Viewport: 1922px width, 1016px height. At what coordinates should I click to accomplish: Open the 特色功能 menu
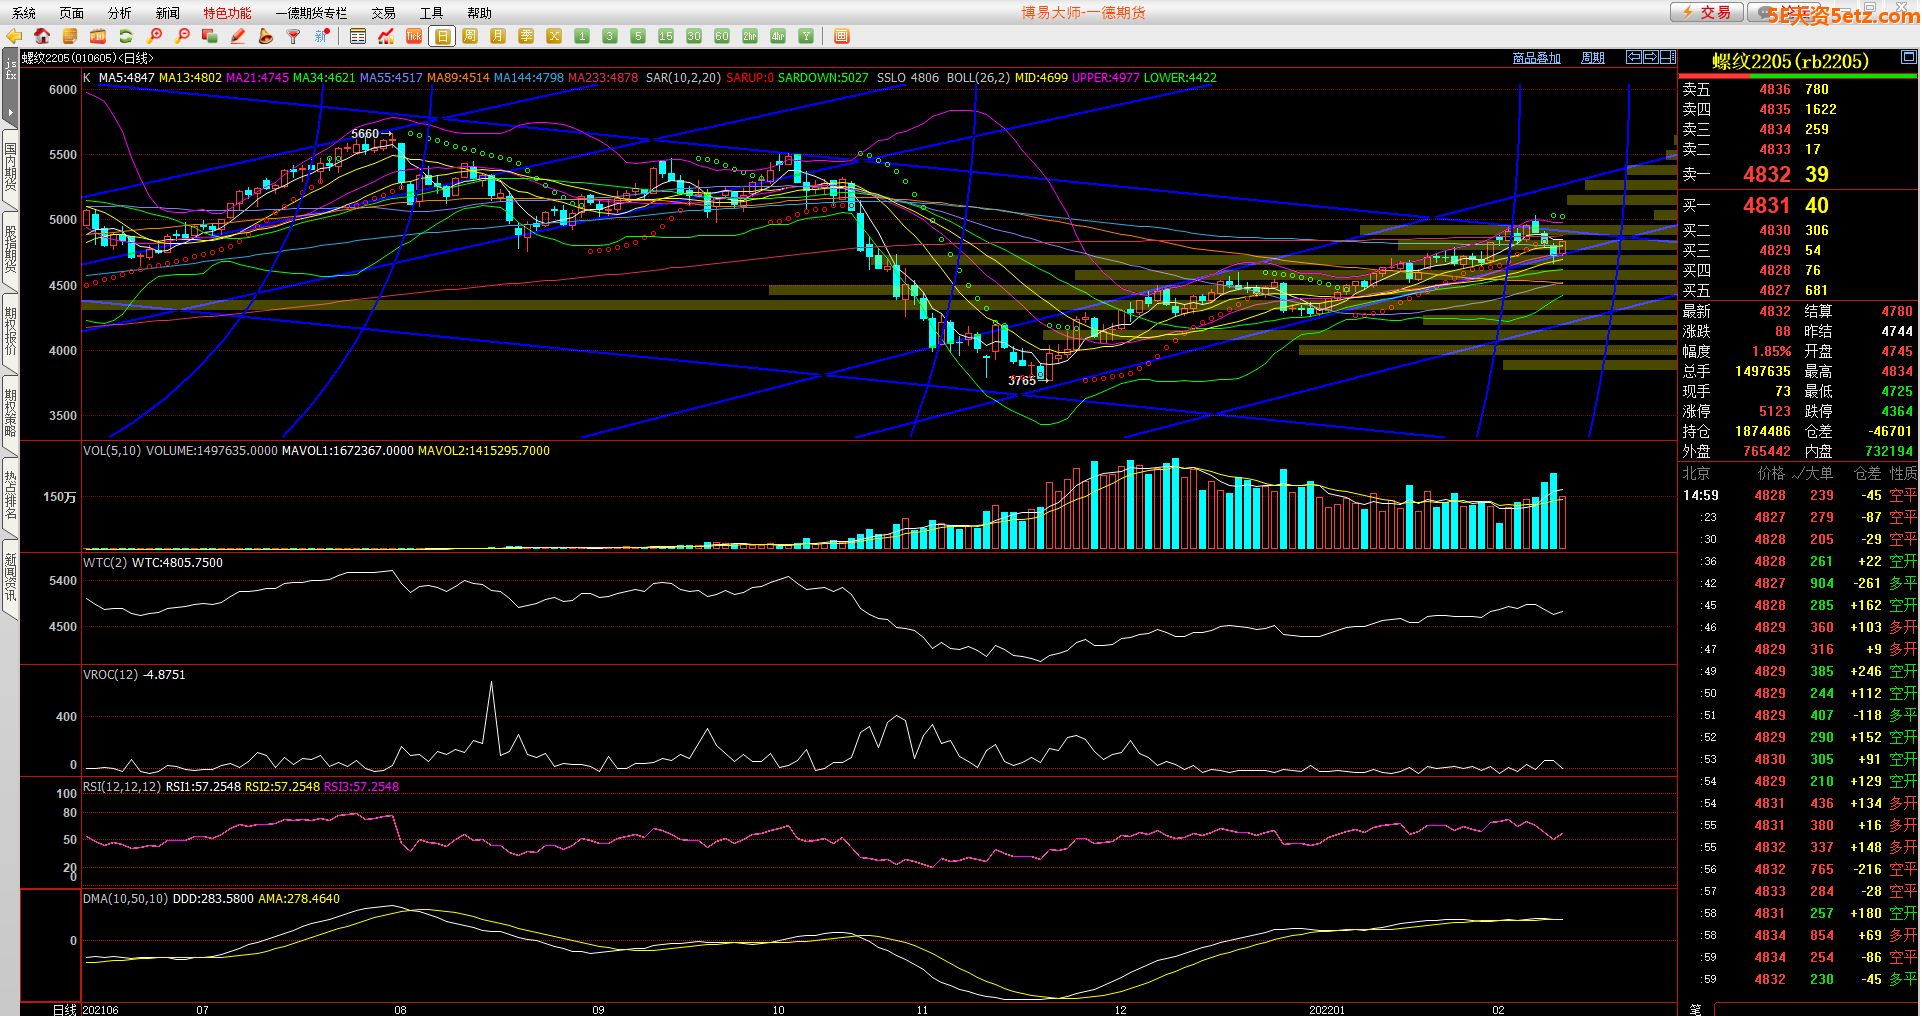[x=227, y=13]
